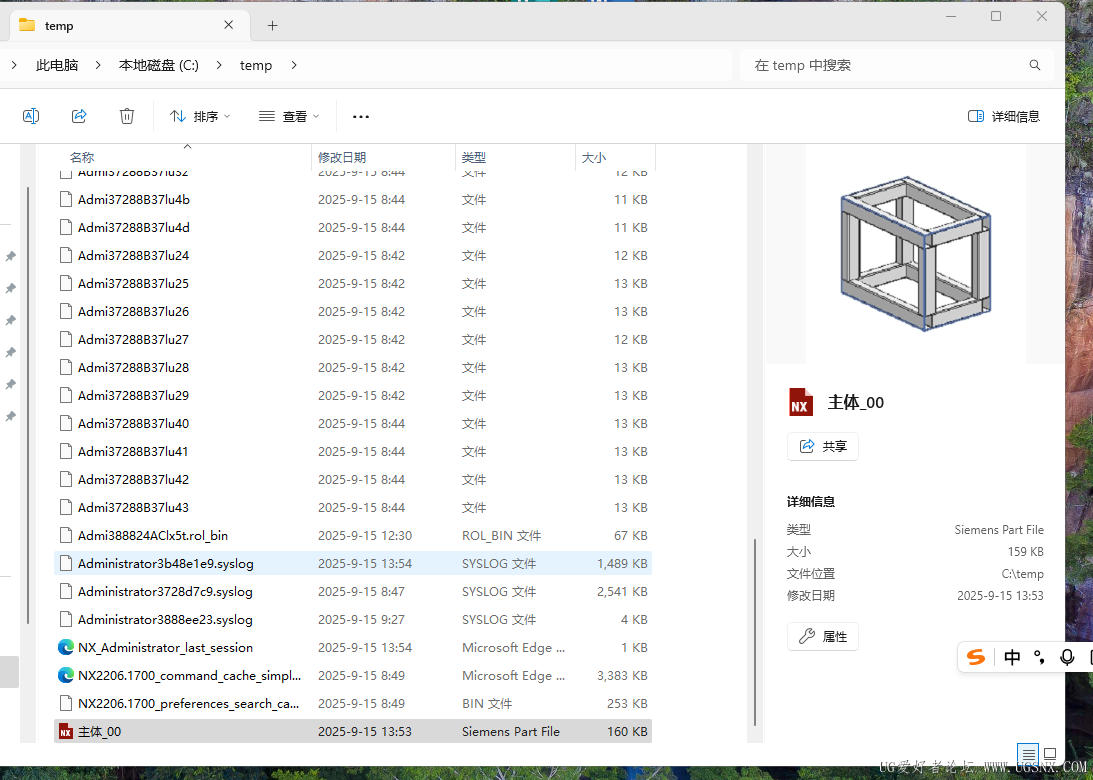Viewport: 1093px width, 780px height.
Task: Click NX icon in details pane
Action: (801, 402)
